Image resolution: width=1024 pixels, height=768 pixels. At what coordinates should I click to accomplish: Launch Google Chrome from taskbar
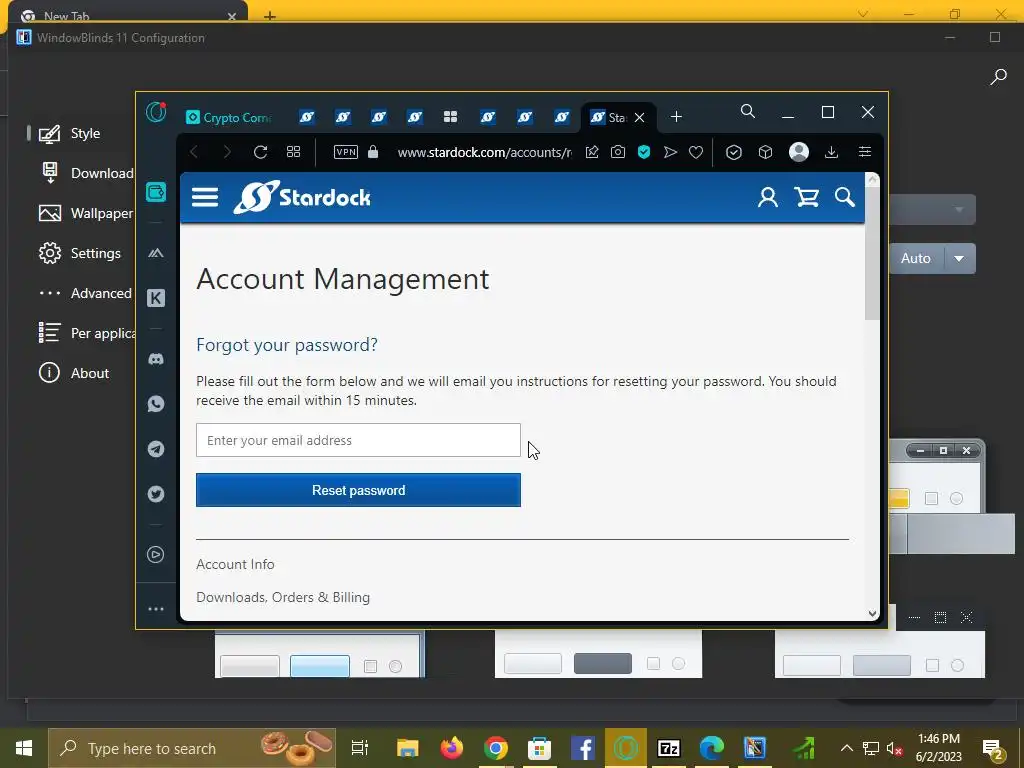[x=496, y=748]
